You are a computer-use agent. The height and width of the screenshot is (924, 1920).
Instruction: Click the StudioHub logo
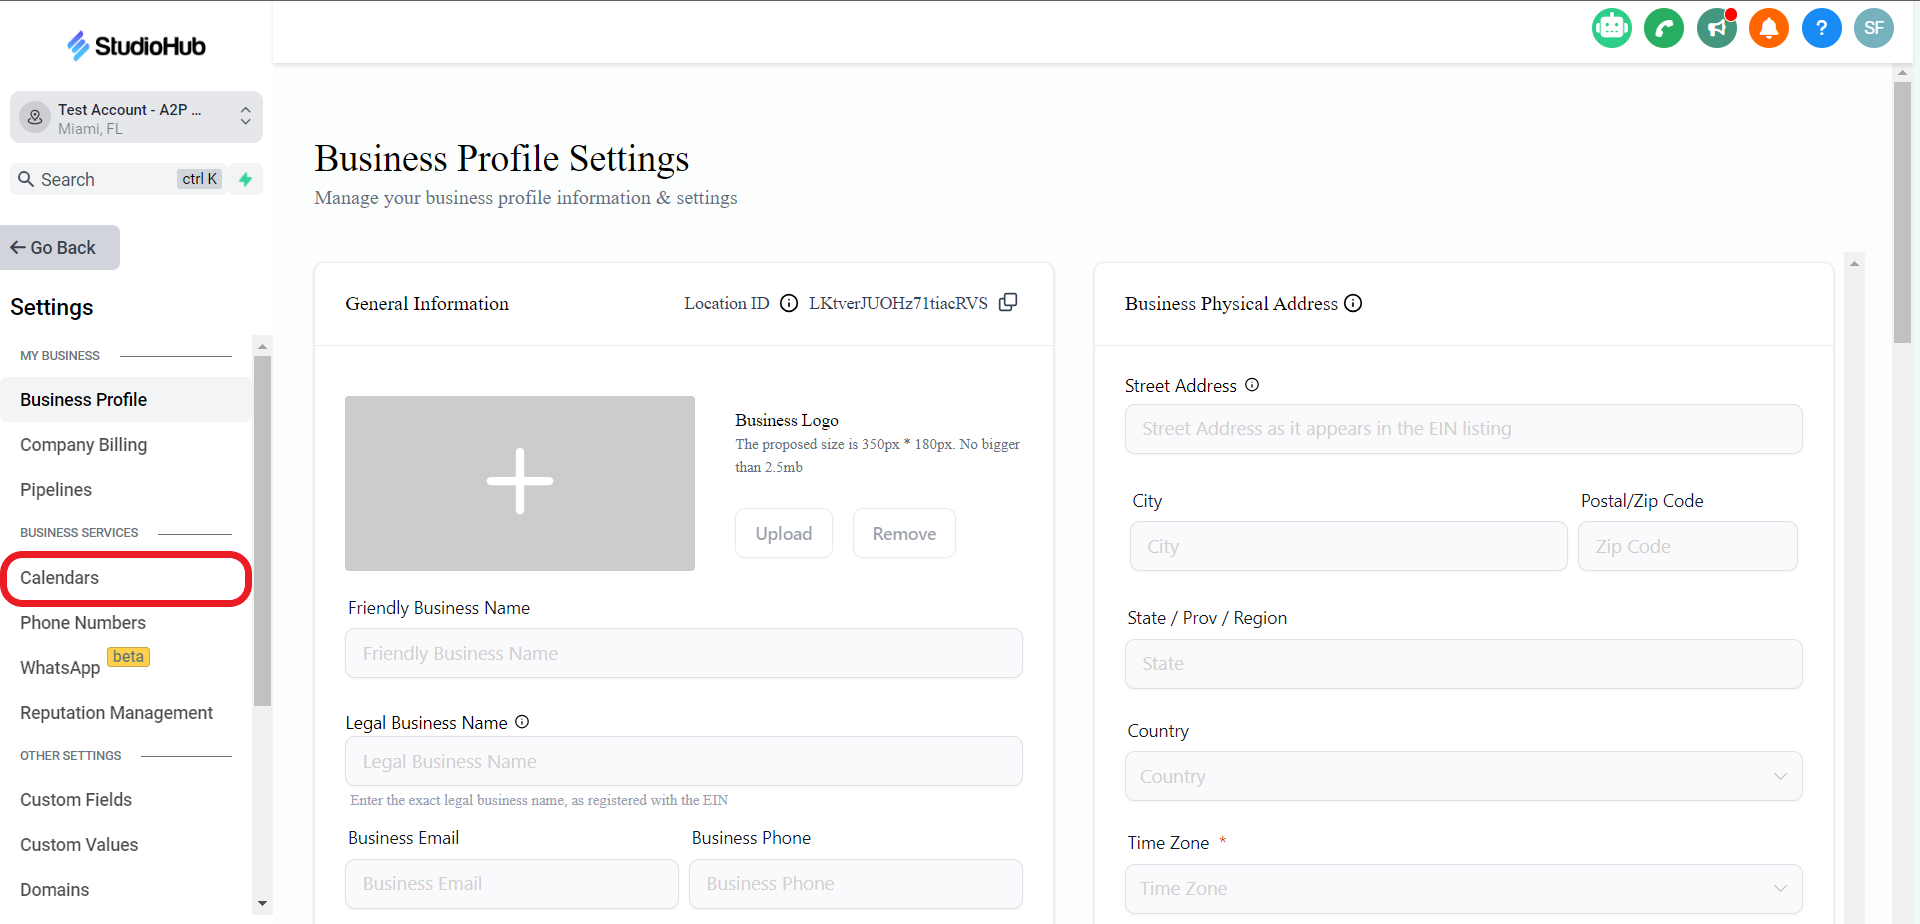(x=136, y=45)
